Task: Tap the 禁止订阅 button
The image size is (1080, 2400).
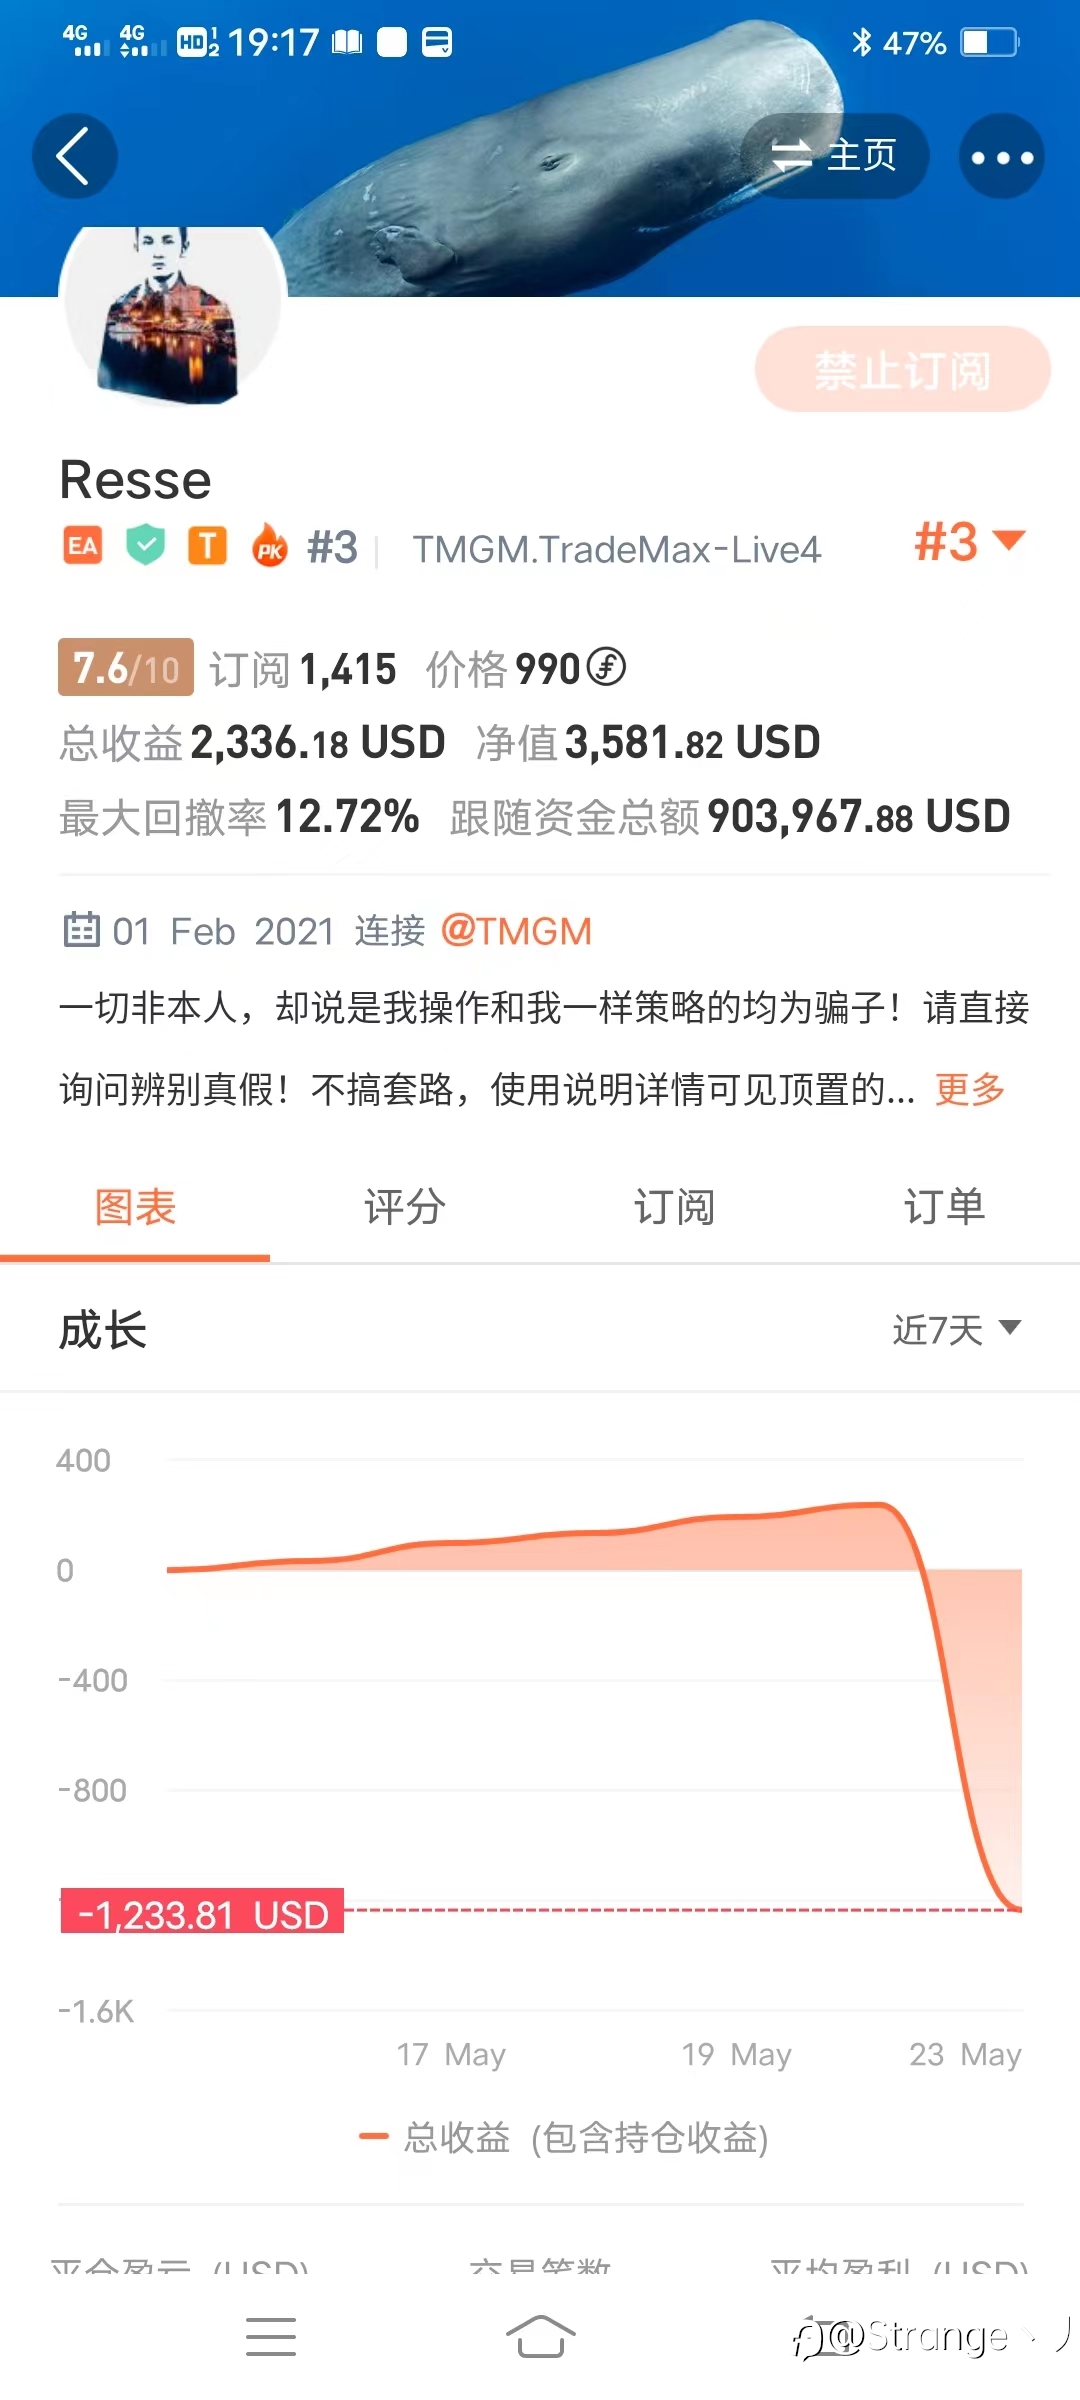Action: point(903,370)
